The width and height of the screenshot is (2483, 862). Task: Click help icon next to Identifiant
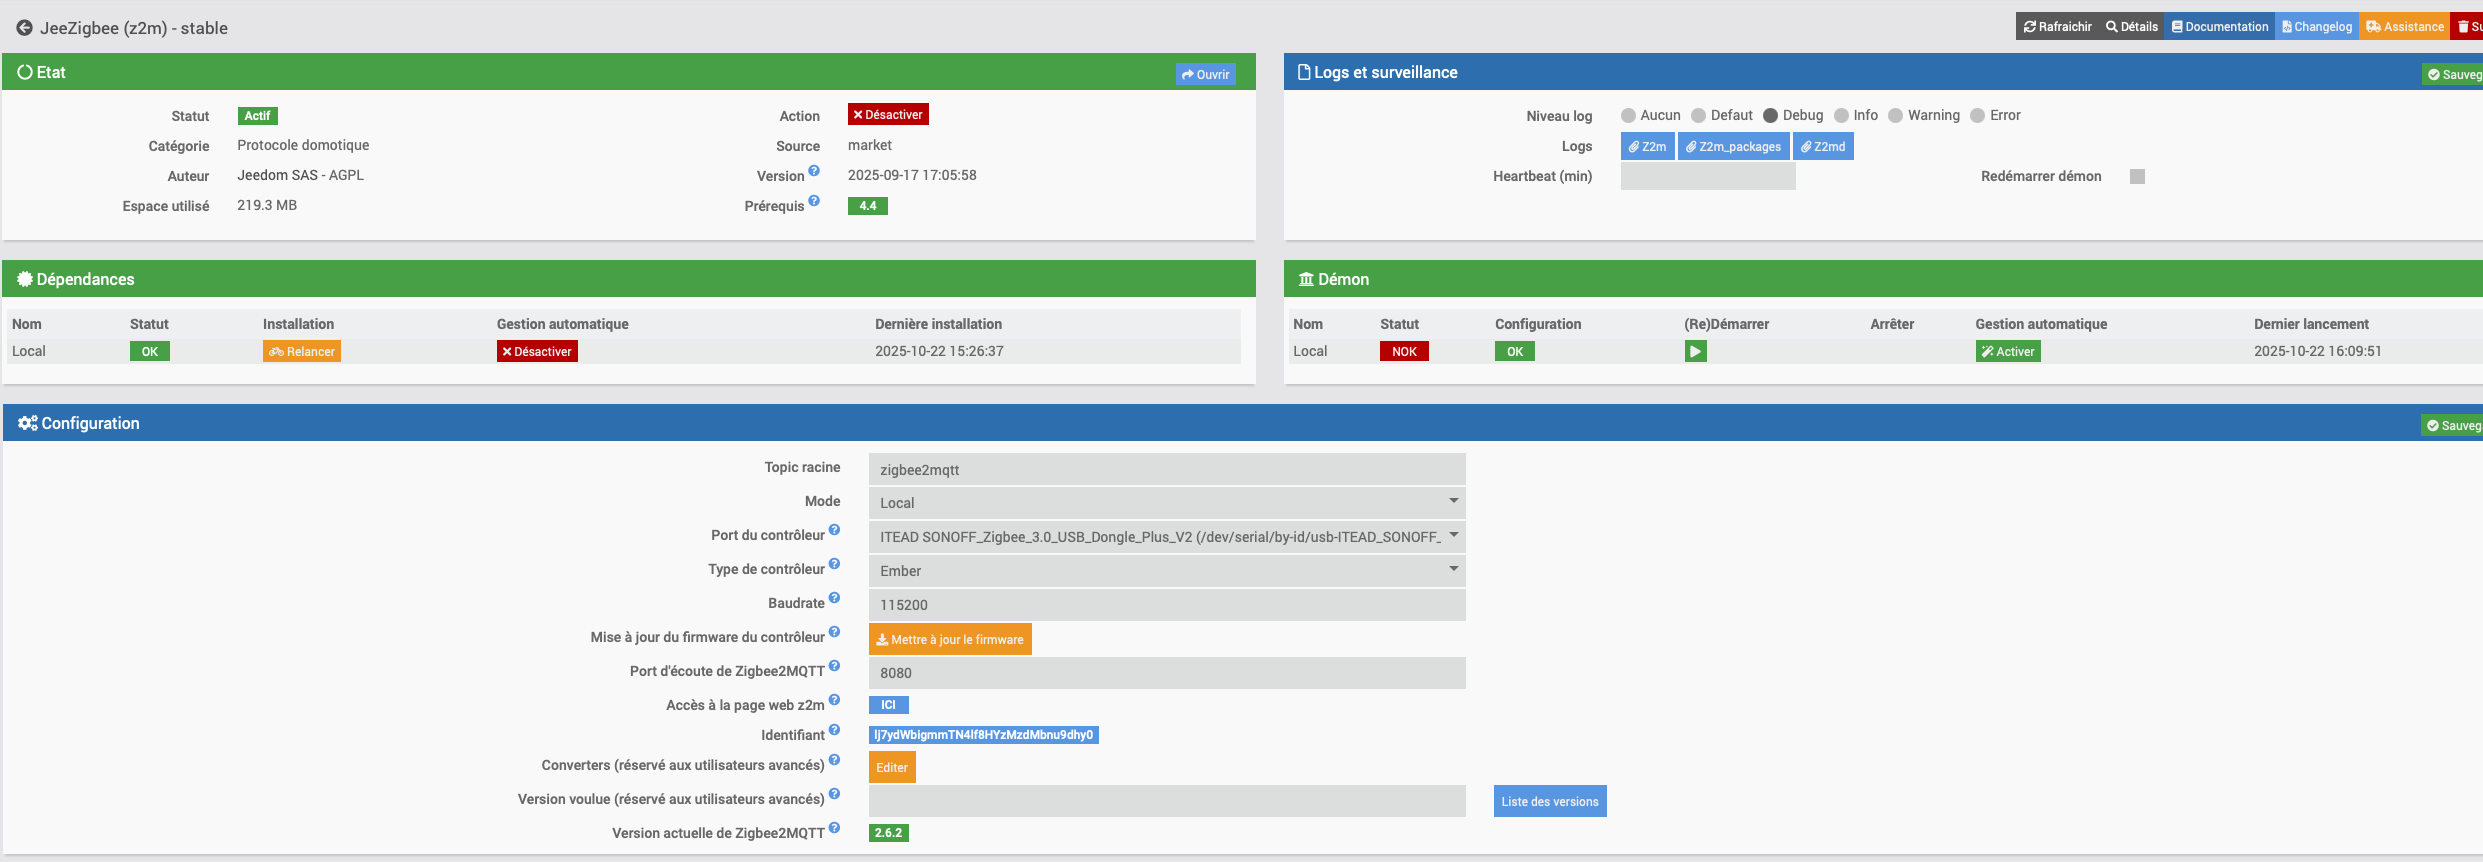pyautogui.click(x=834, y=730)
